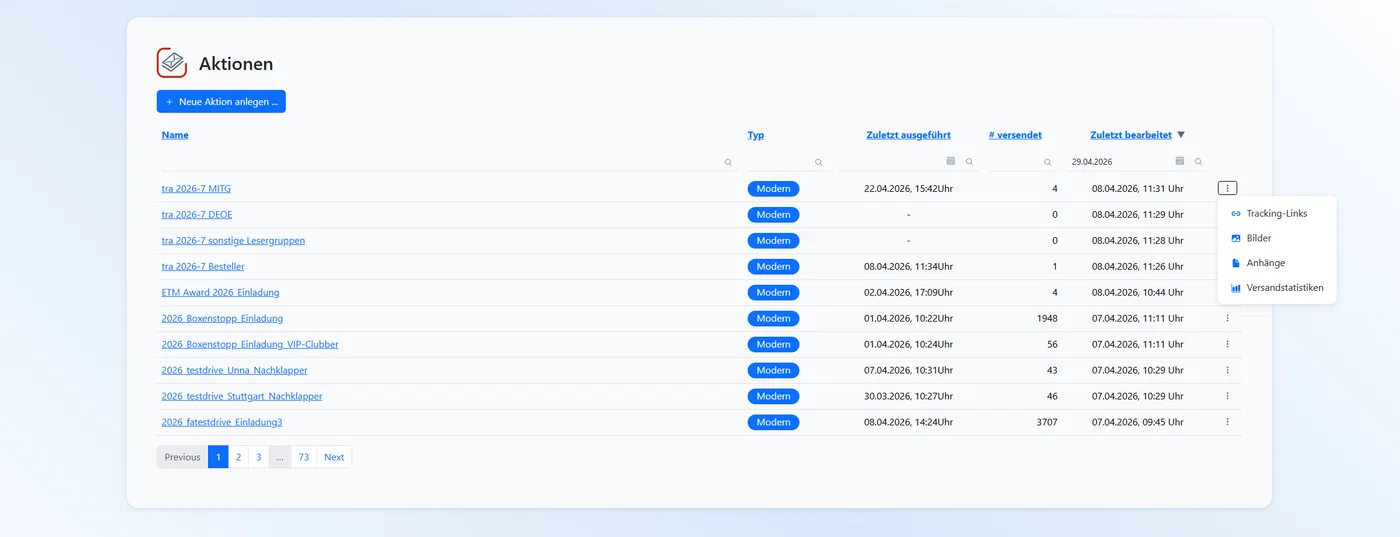
Task: Click the Aktionen page heading
Action: (236, 64)
